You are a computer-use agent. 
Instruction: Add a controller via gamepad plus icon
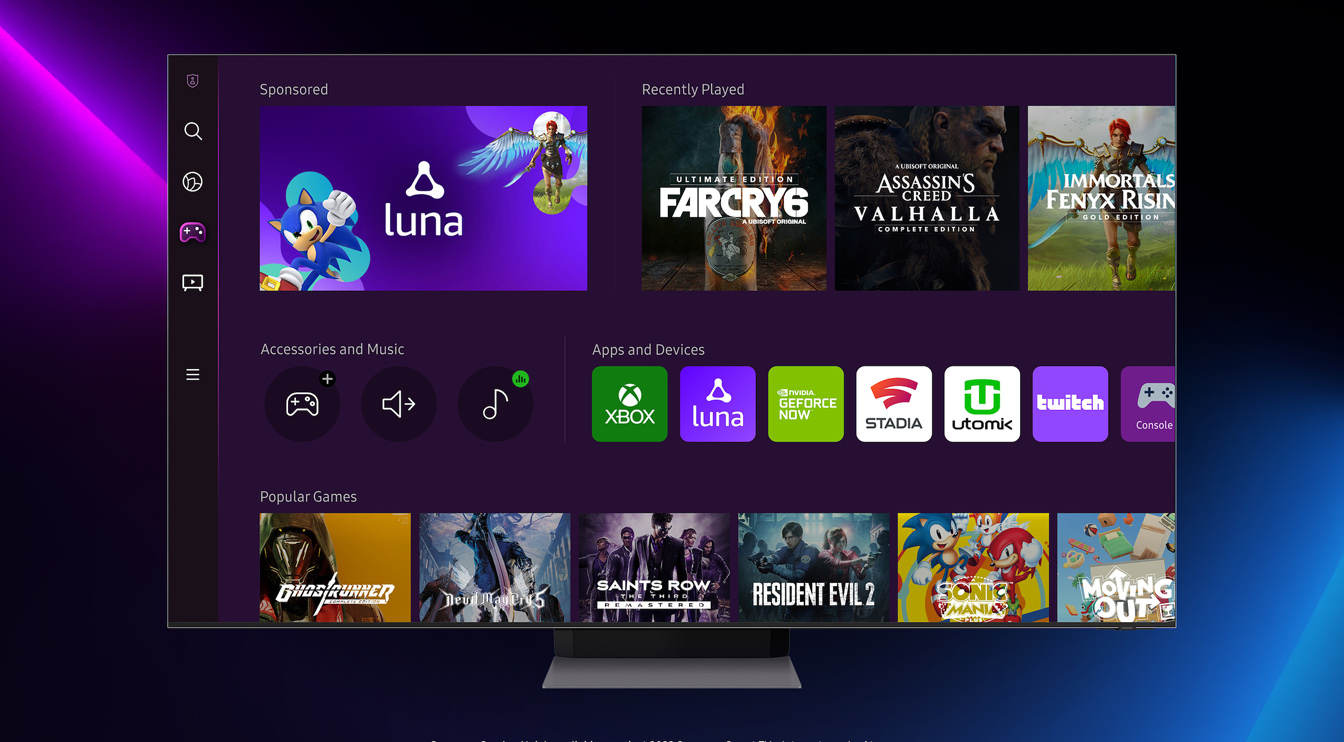302,404
